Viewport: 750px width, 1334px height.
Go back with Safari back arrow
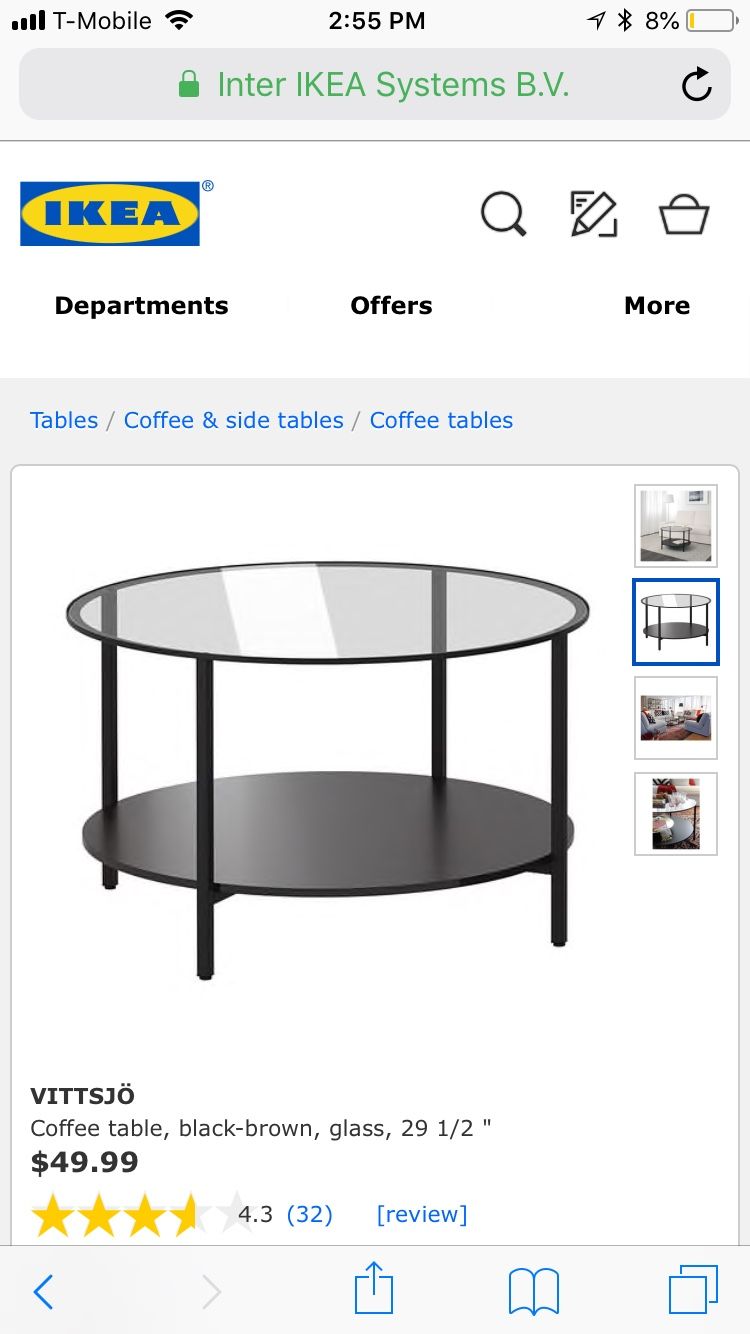pos(44,1292)
